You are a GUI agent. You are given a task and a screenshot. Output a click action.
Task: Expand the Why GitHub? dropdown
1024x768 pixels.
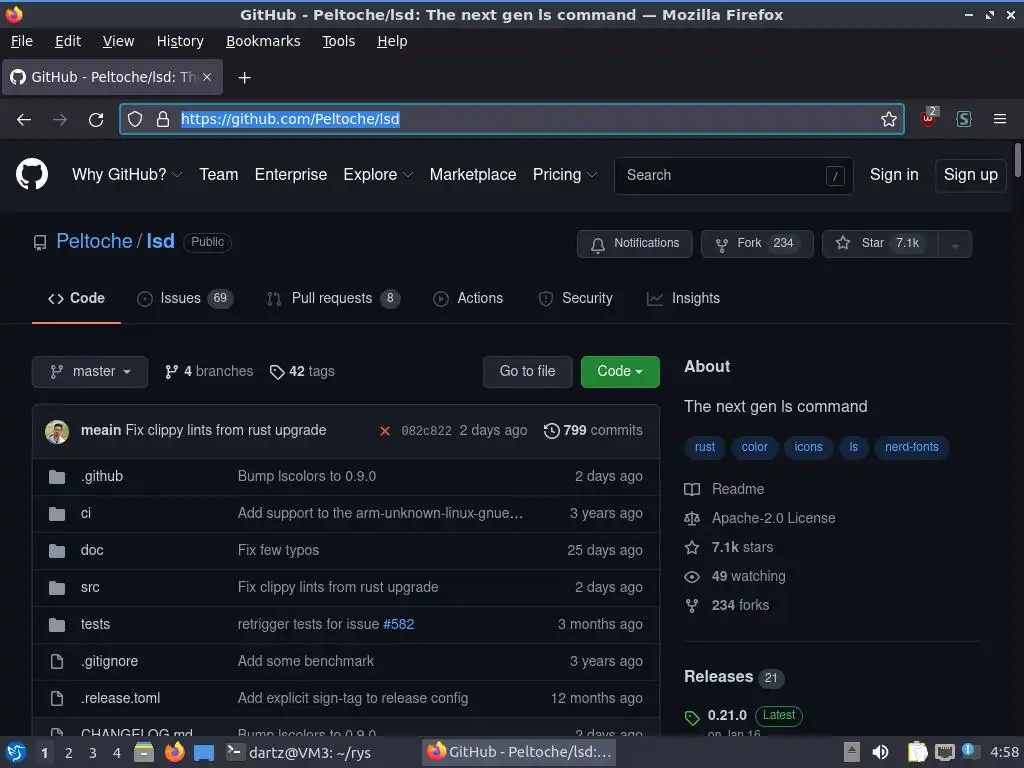click(127, 175)
